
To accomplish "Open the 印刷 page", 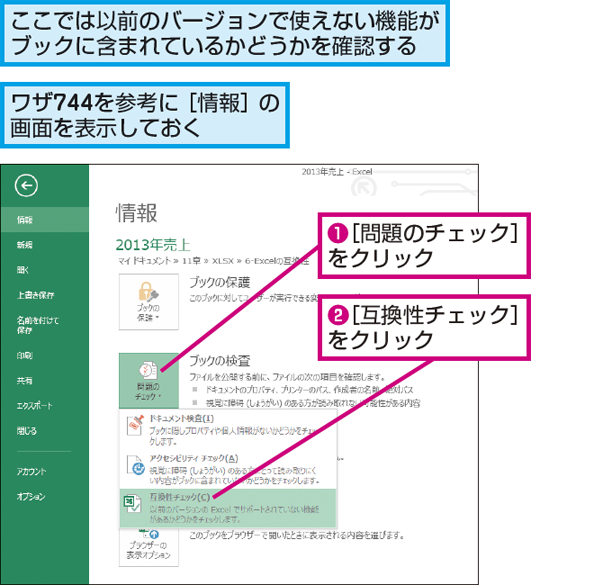I will point(24,354).
